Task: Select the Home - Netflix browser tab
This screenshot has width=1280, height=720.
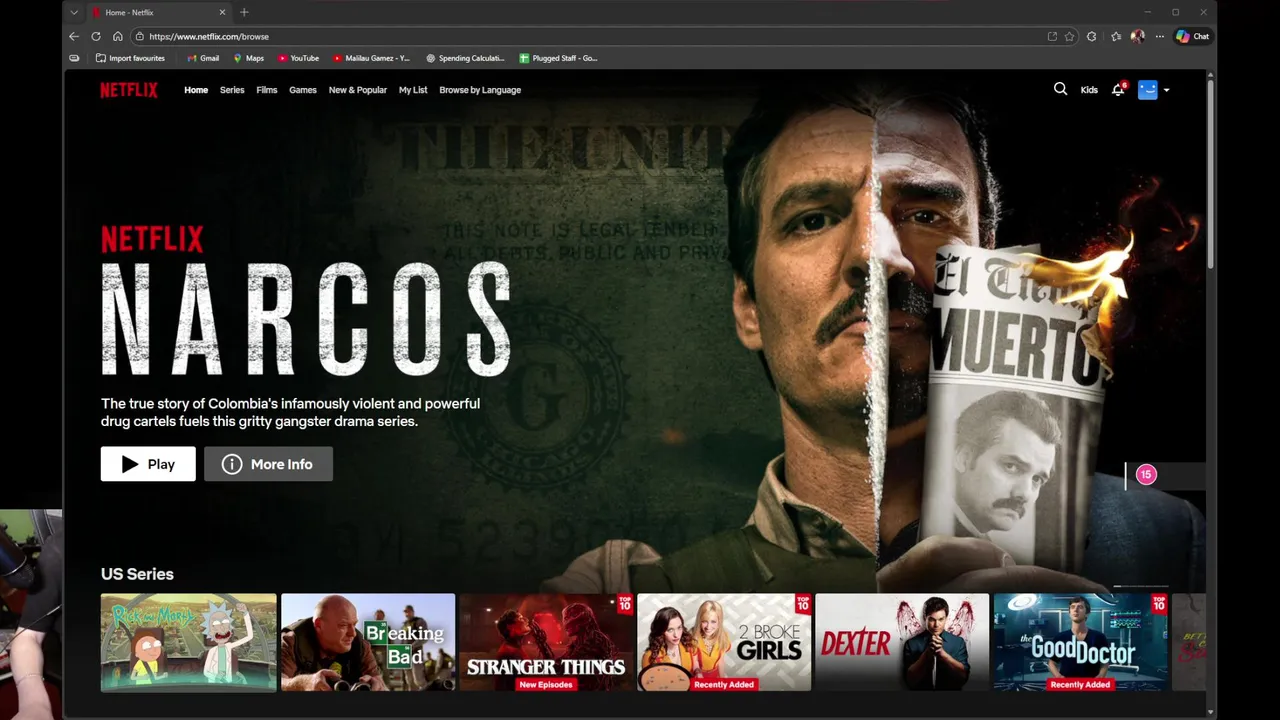Action: click(x=158, y=12)
